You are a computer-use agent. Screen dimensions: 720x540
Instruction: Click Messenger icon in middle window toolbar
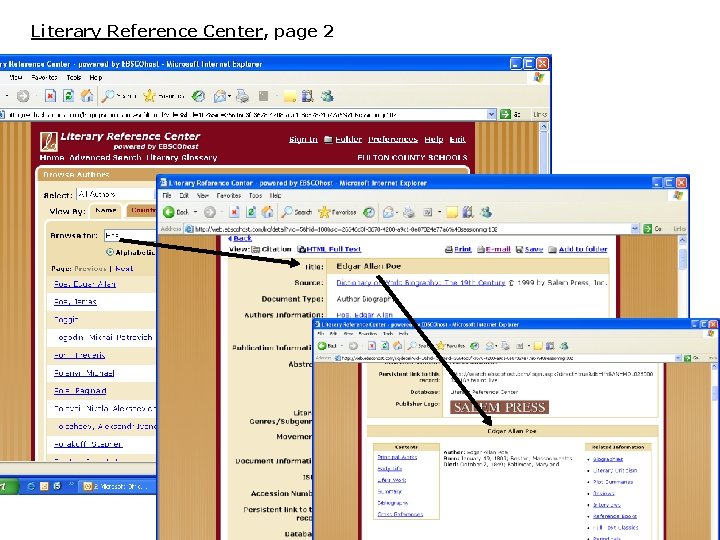[x=486, y=212]
